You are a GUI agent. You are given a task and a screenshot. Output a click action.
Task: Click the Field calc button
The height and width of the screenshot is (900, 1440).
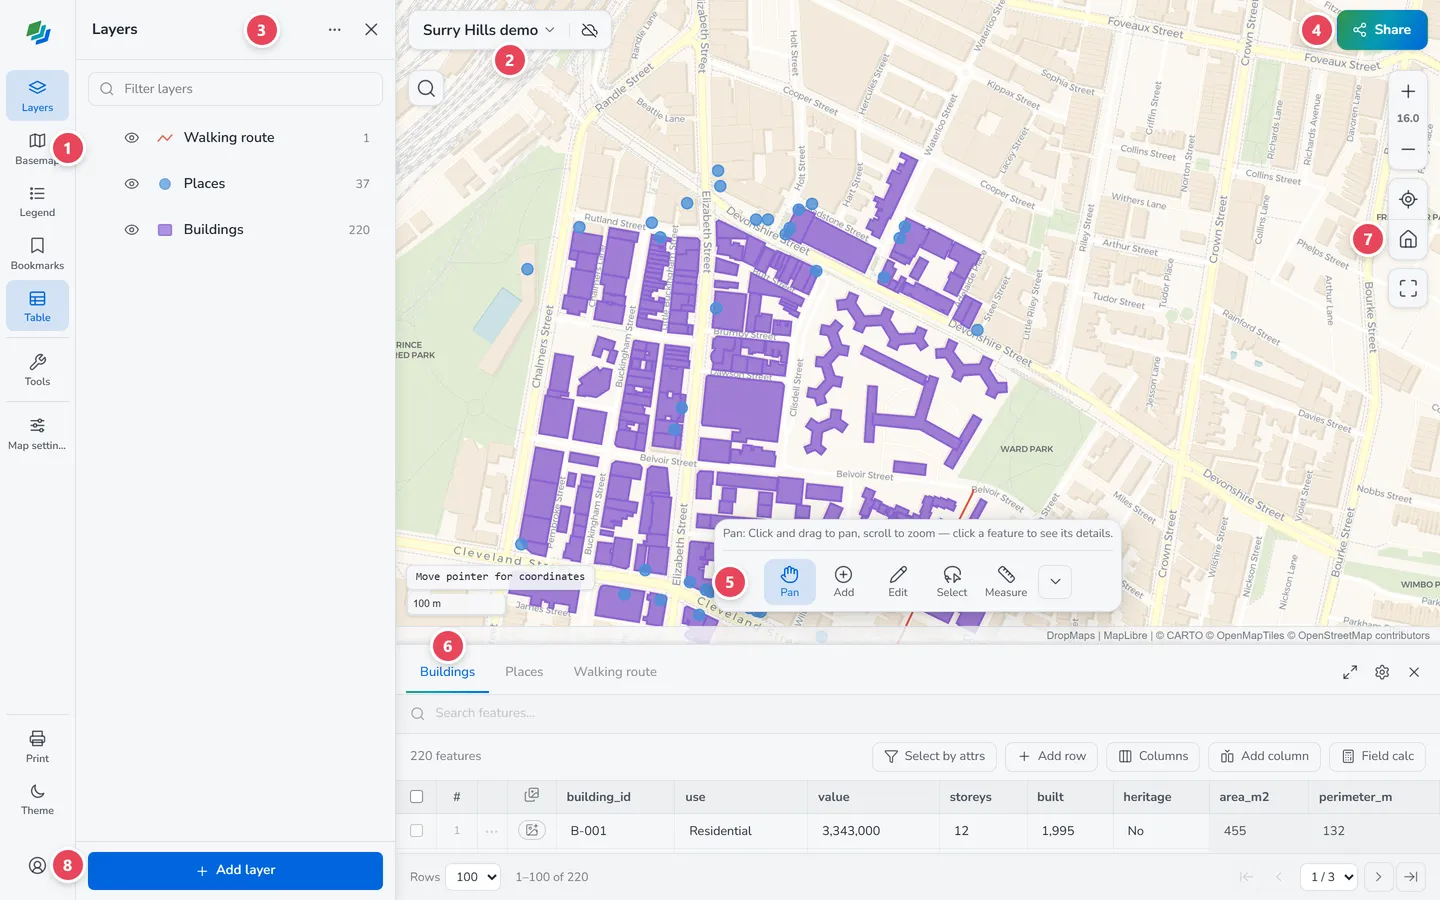click(x=1378, y=756)
